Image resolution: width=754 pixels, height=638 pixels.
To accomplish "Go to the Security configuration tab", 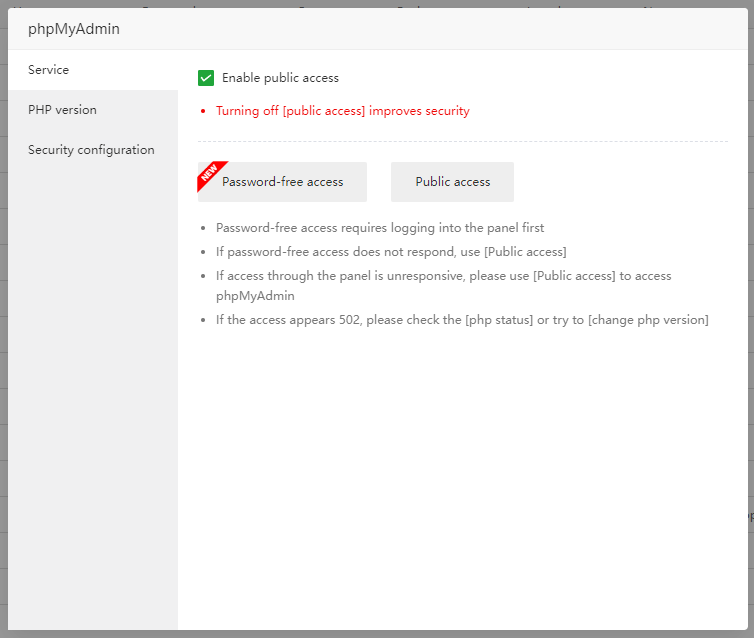I will click(x=91, y=150).
